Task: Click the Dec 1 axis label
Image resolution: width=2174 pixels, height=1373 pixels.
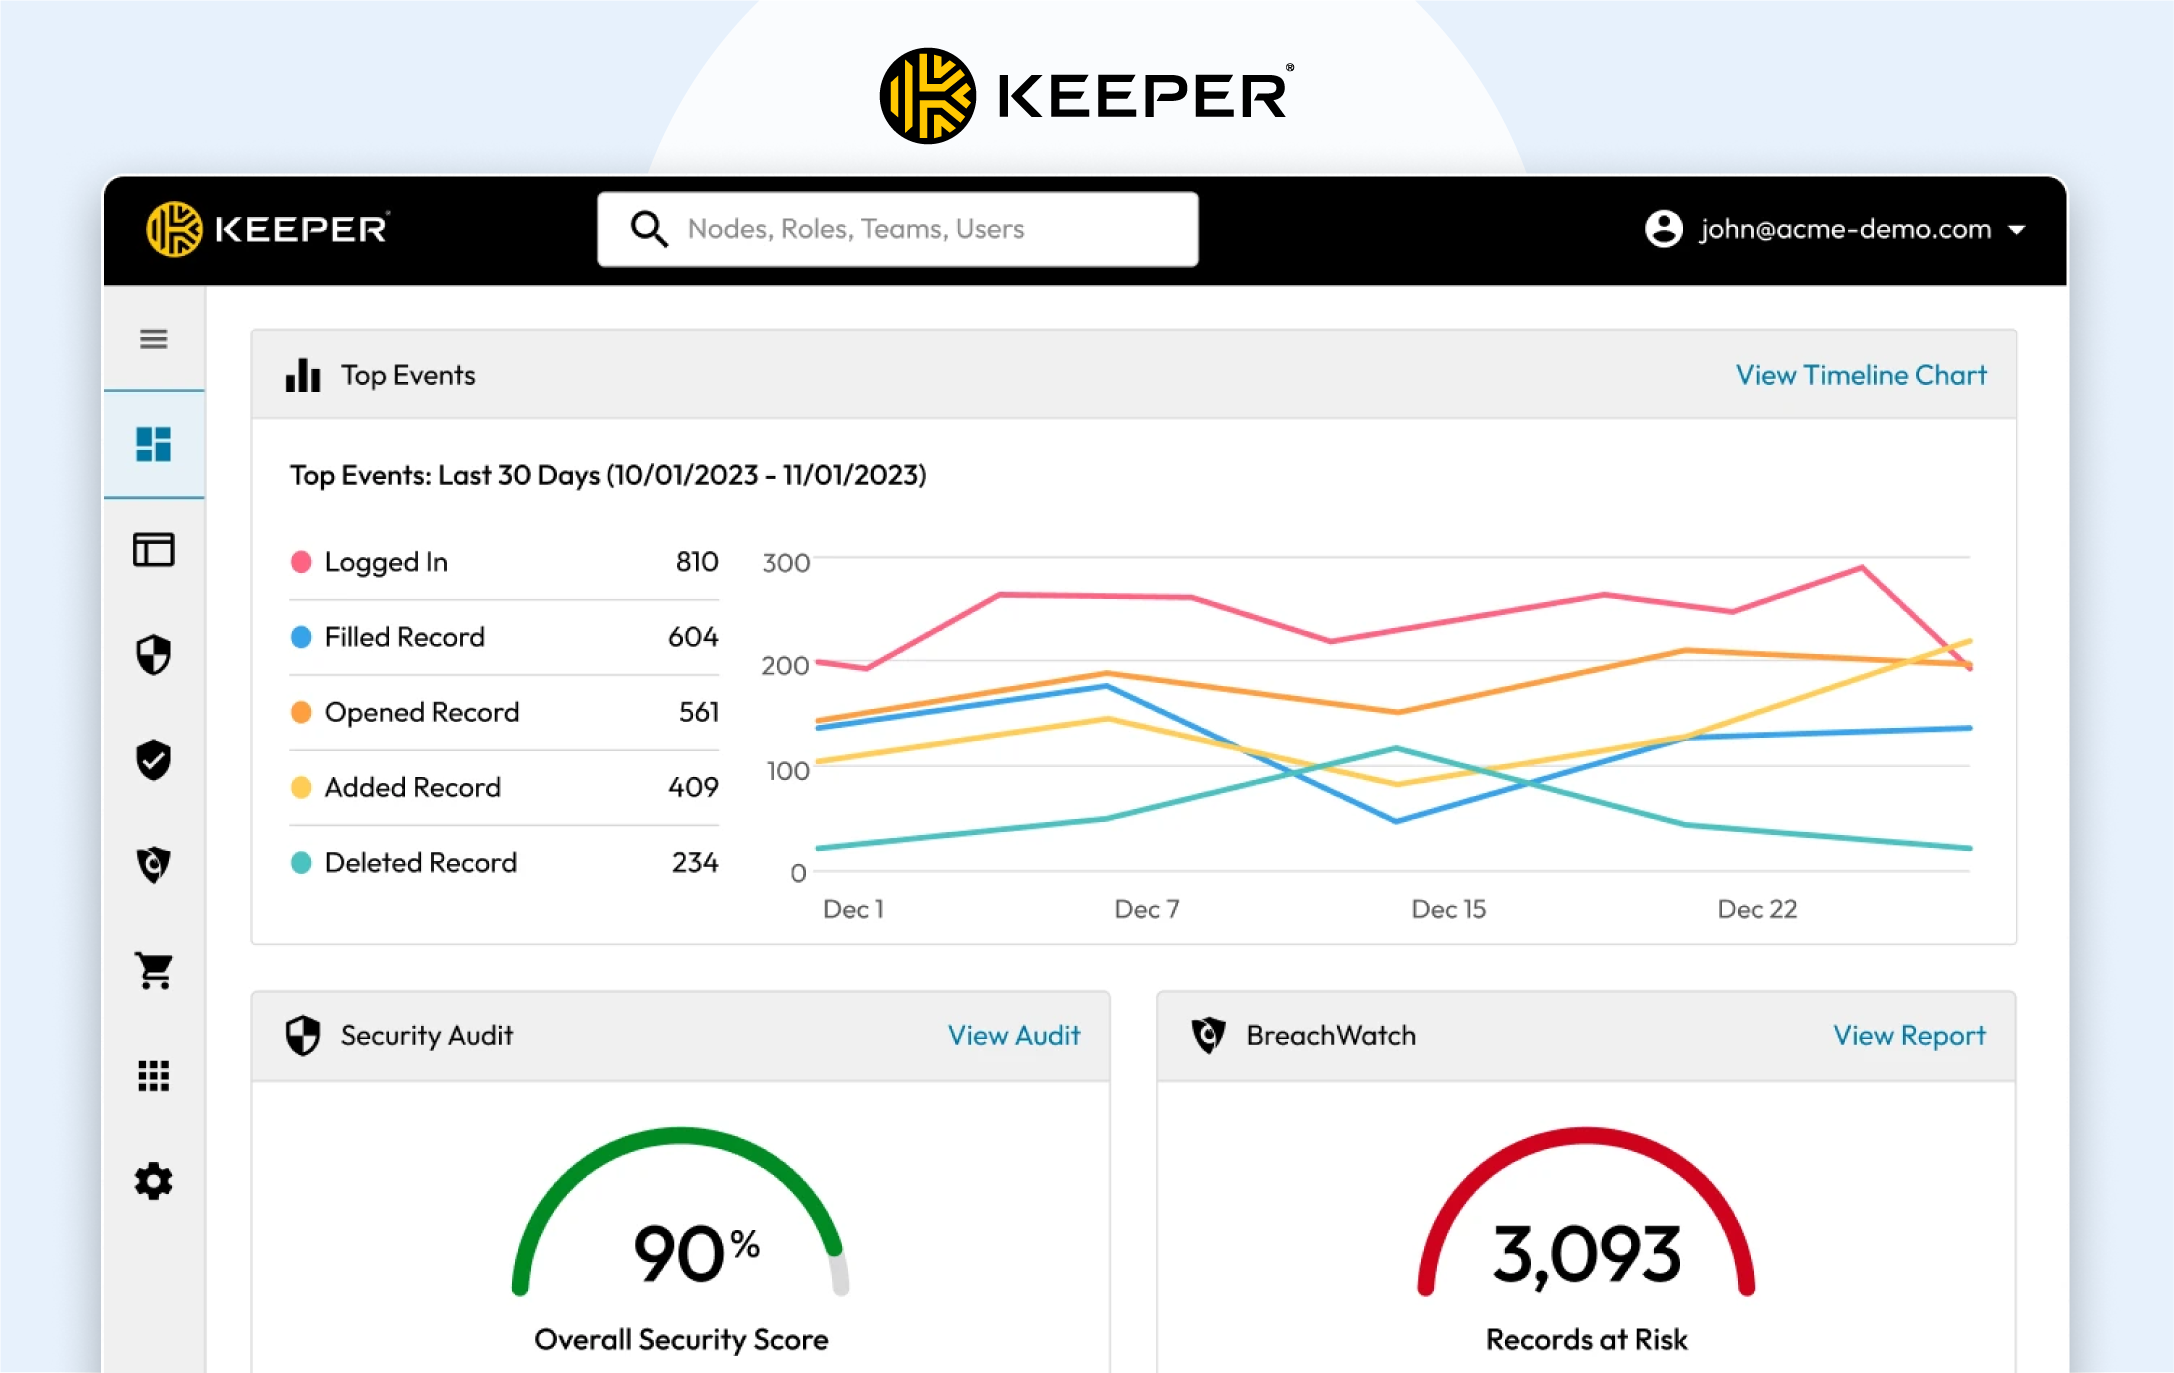Action: coord(853,909)
